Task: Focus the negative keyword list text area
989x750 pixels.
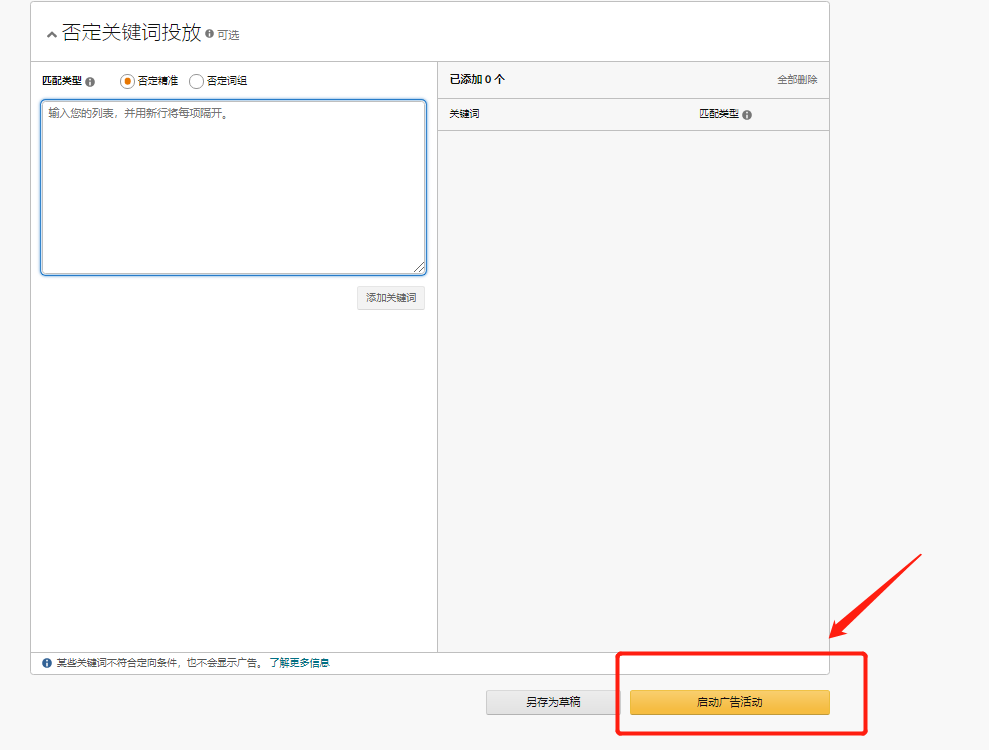Action: pyautogui.click(x=233, y=187)
